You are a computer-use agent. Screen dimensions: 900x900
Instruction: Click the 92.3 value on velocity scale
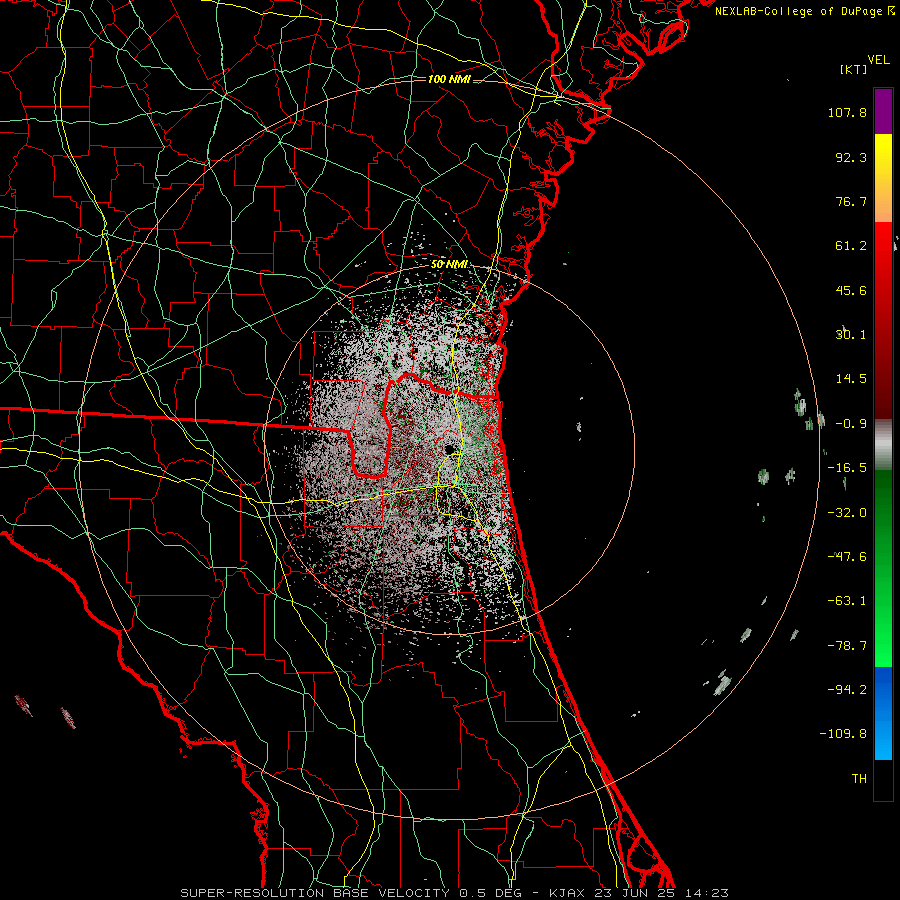(851, 157)
